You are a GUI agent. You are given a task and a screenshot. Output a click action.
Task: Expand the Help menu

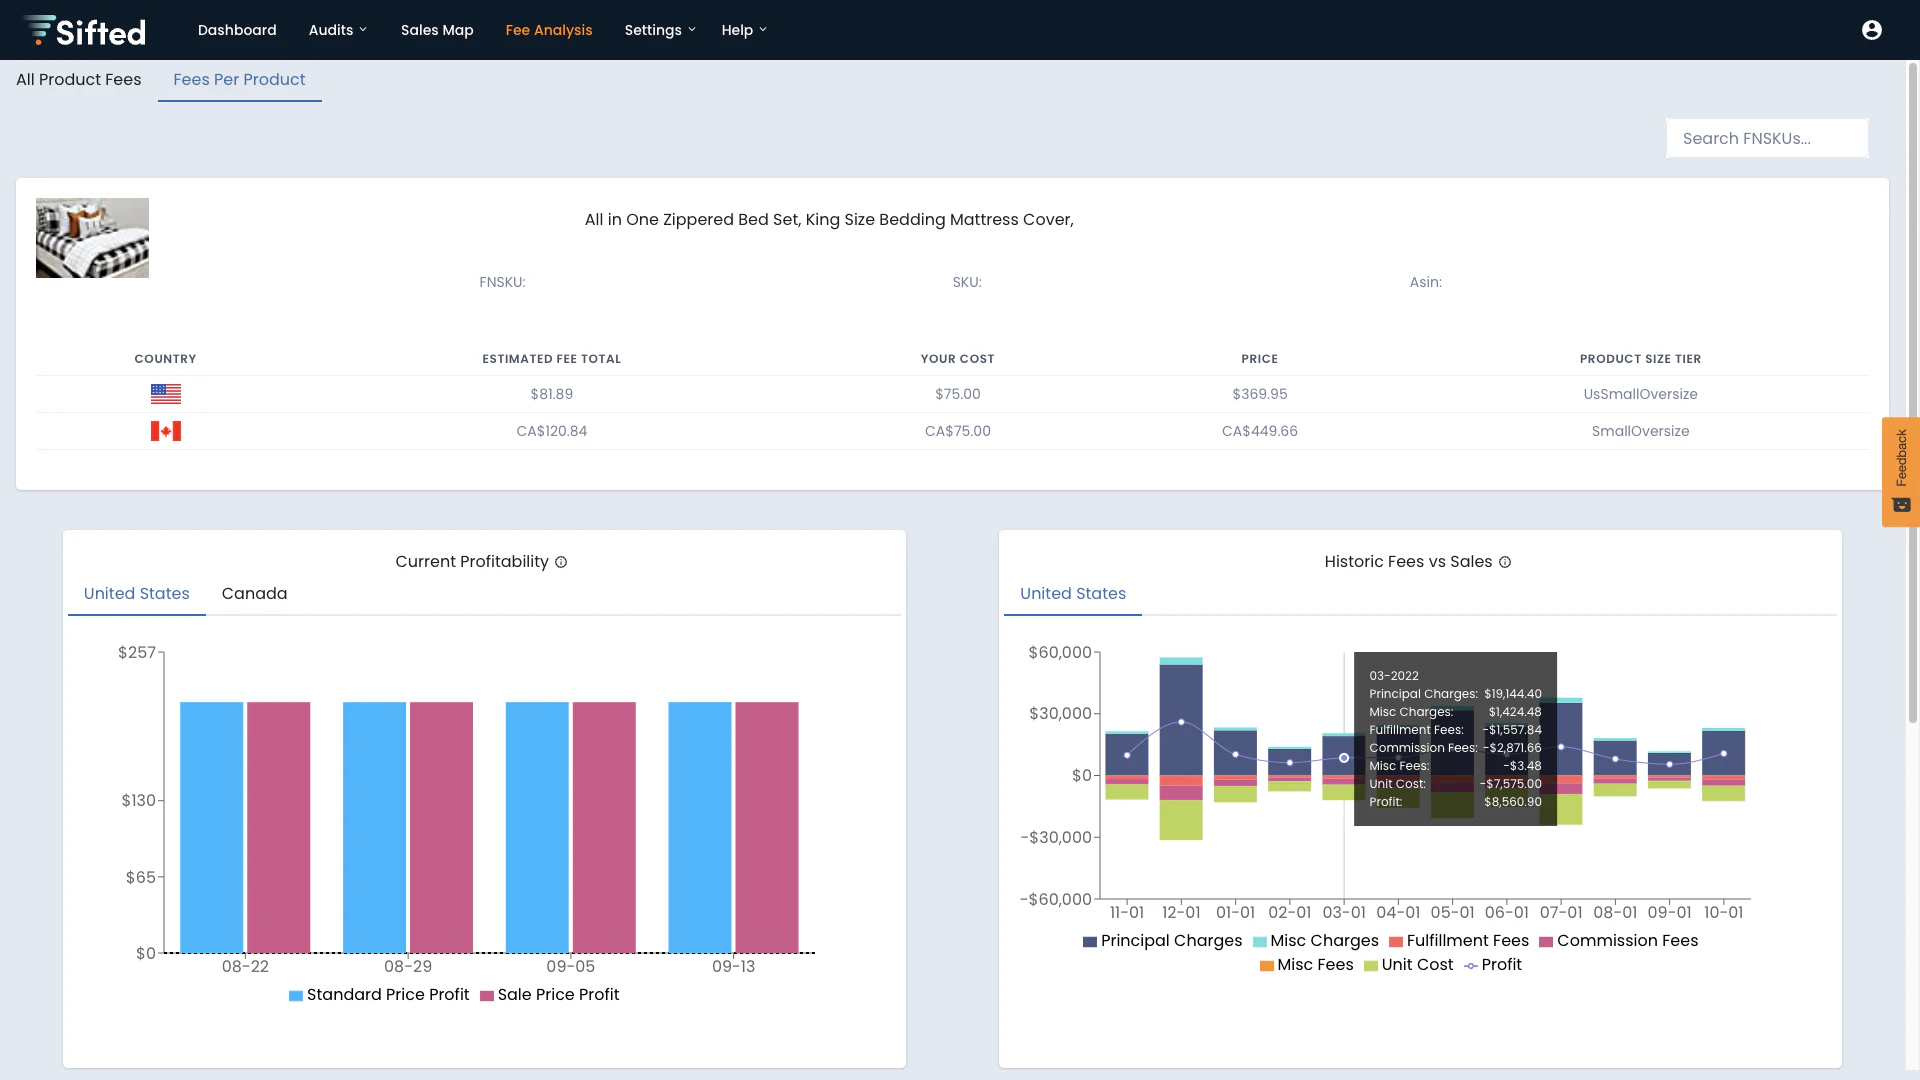click(744, 30)
